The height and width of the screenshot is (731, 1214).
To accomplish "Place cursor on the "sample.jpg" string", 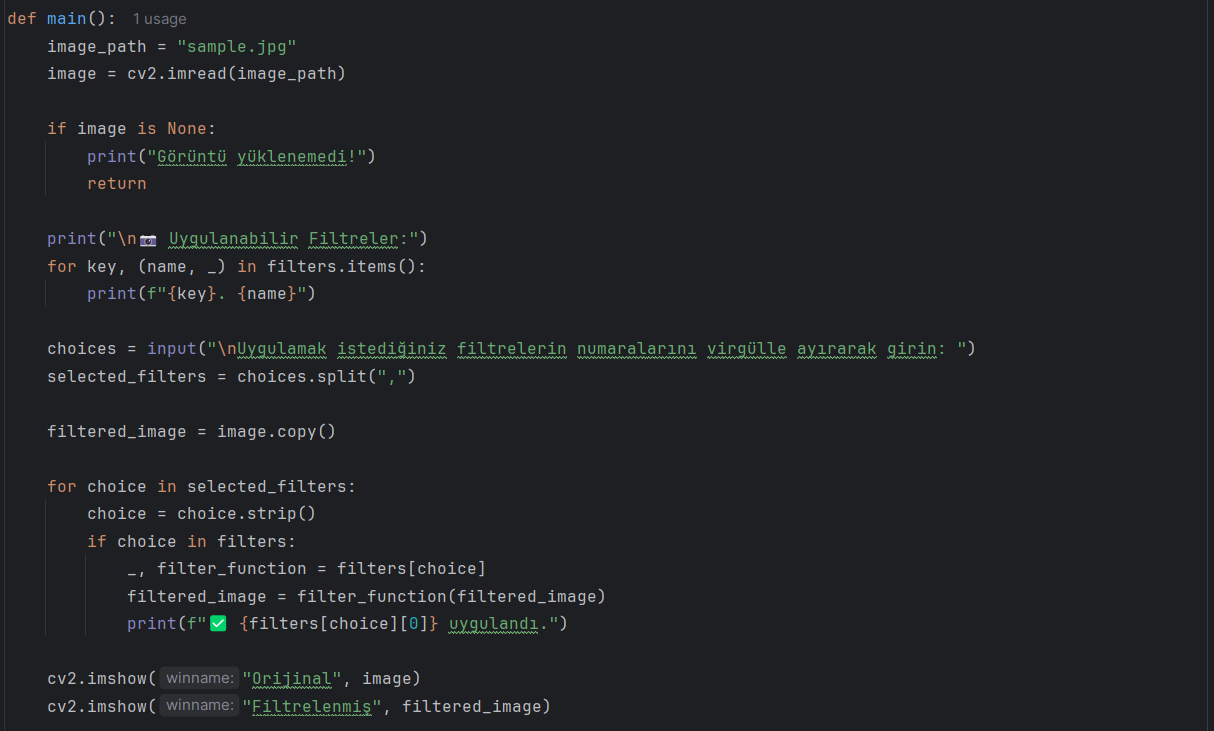I will tap(237, 46).
